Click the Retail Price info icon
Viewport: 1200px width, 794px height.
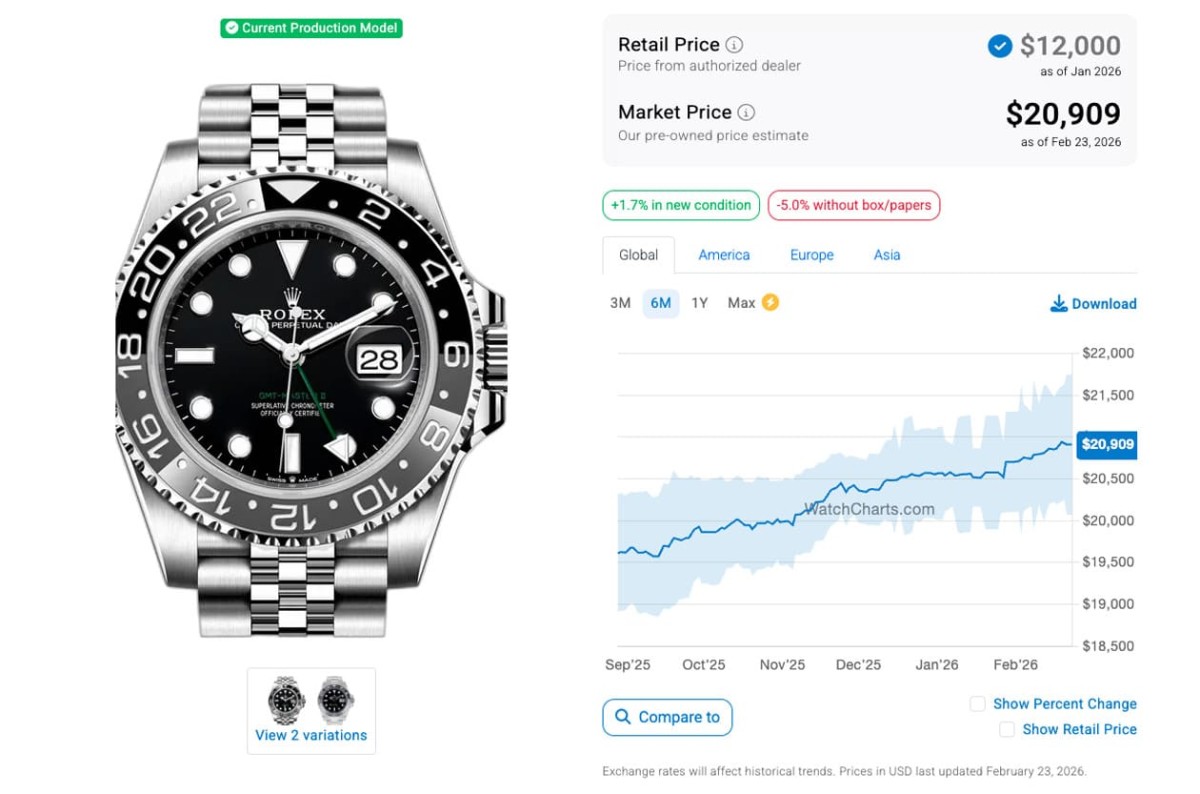pos(734,45)
